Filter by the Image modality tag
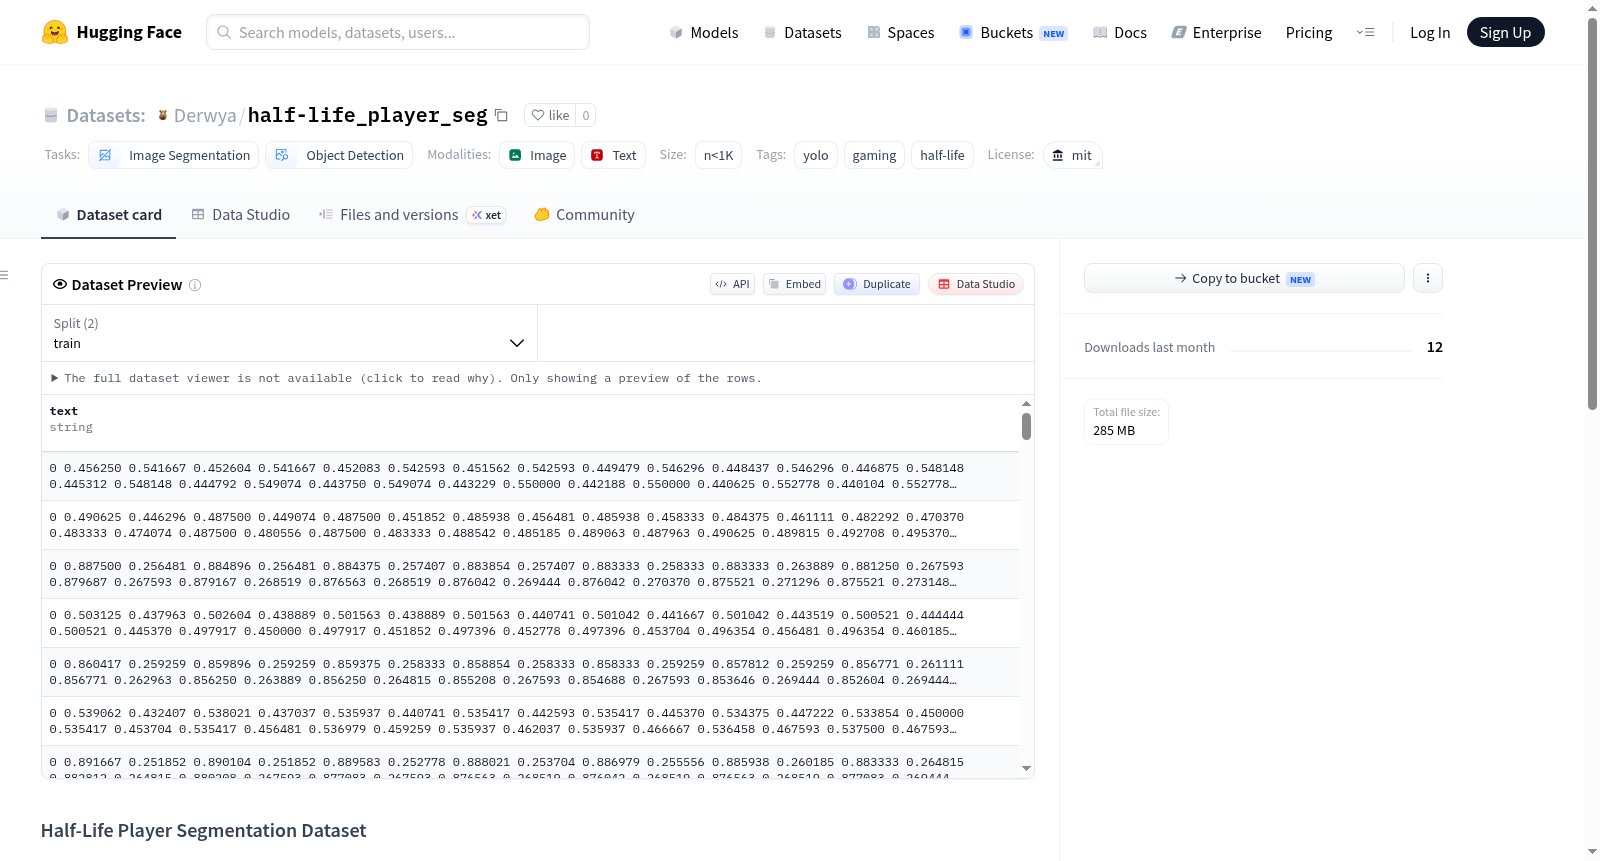1600x861 pixels. pyautogui.click(x=538, y=155)
